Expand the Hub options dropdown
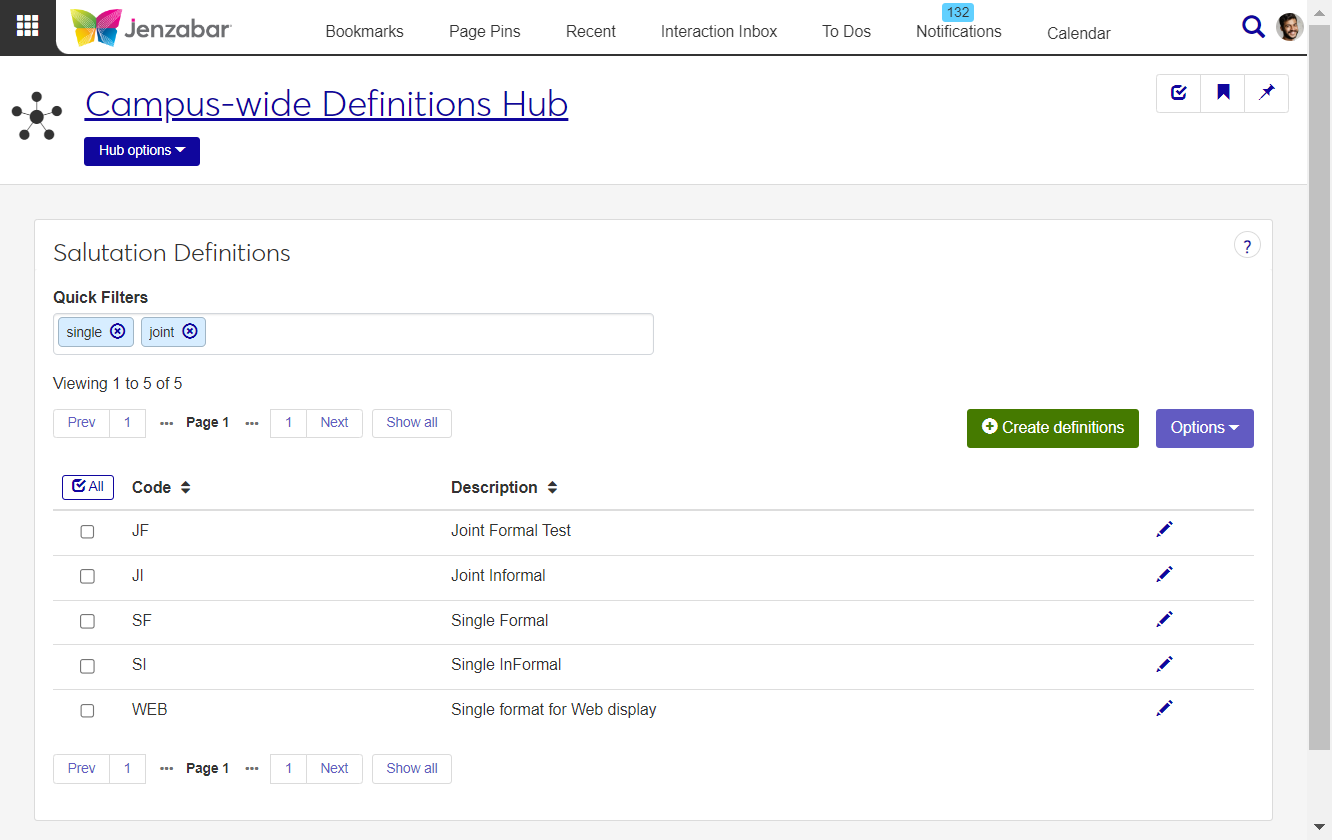 [x=142, y=151]
